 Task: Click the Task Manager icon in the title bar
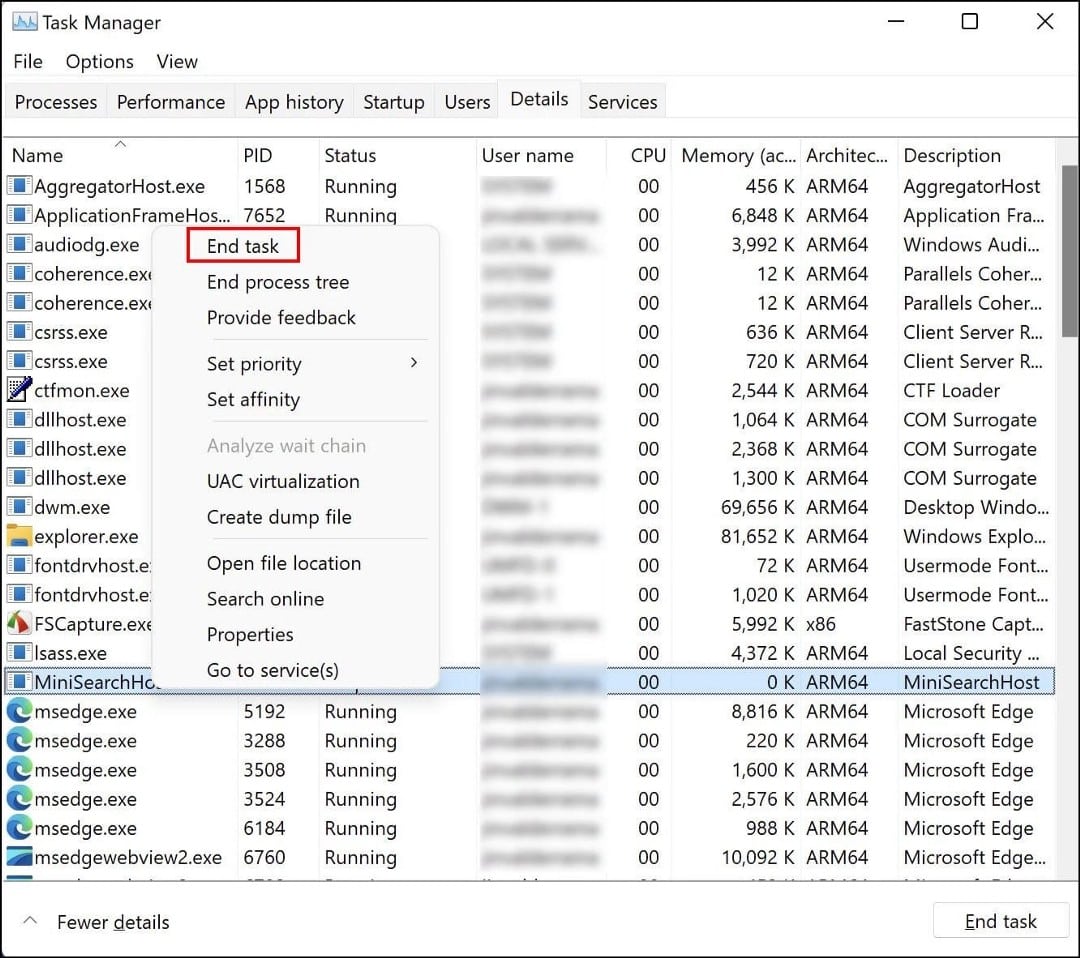coord(25,21)
